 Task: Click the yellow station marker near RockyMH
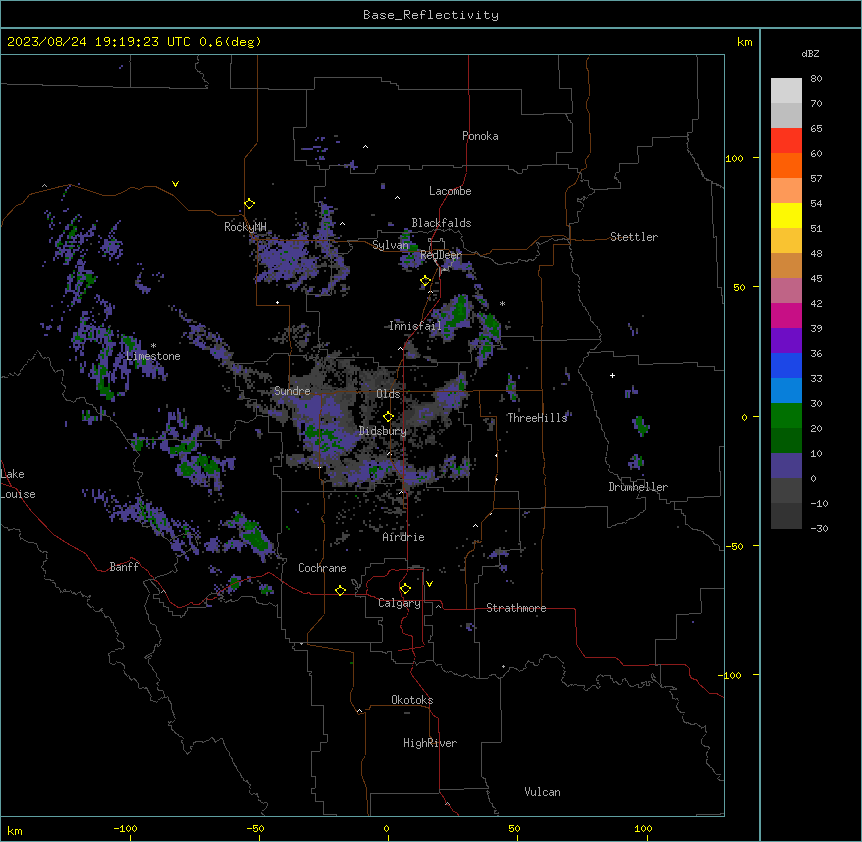coord(249,203)
